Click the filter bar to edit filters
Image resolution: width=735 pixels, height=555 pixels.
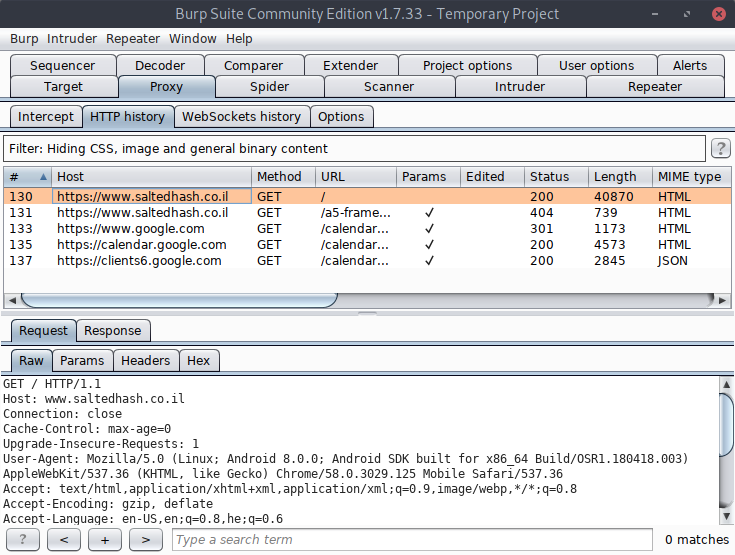pyautogui.click(x=354, y=149)
